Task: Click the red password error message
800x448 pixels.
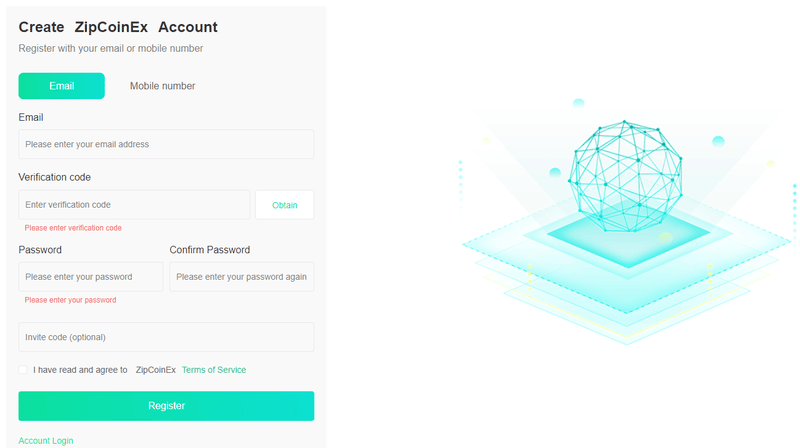Action: click(x=70, y=300)
